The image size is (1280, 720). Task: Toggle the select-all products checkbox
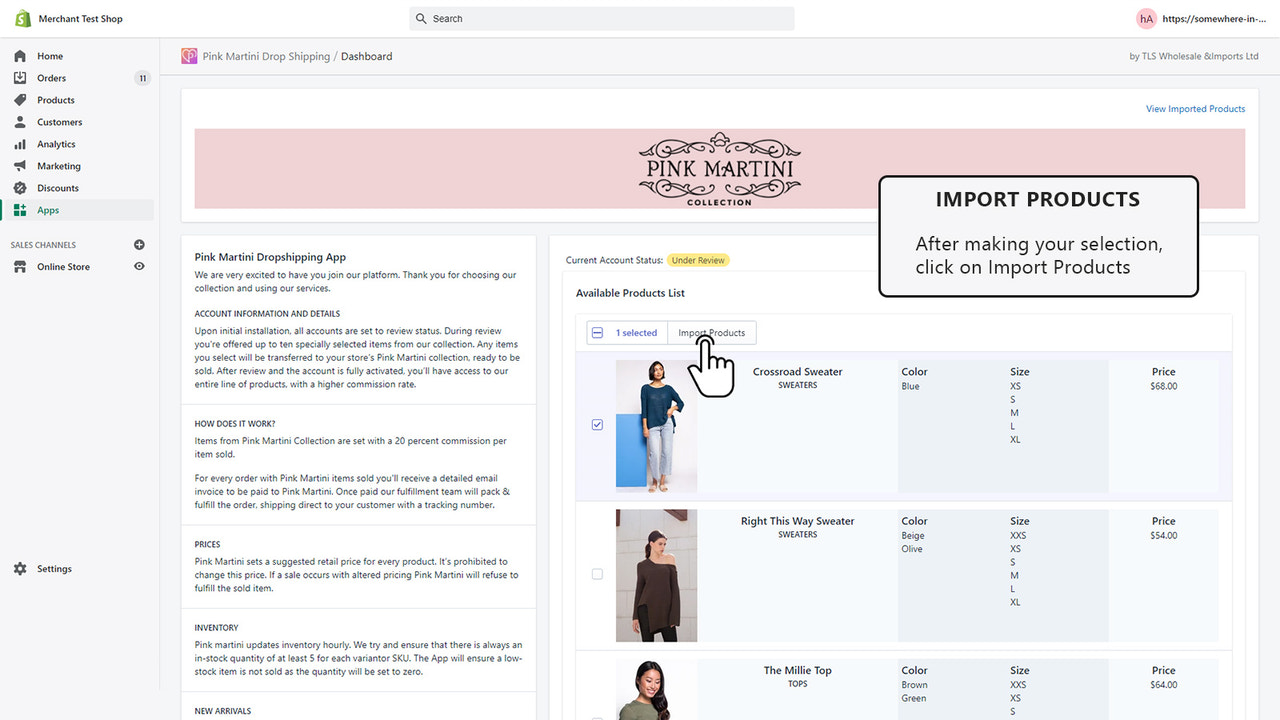point(598,333)
